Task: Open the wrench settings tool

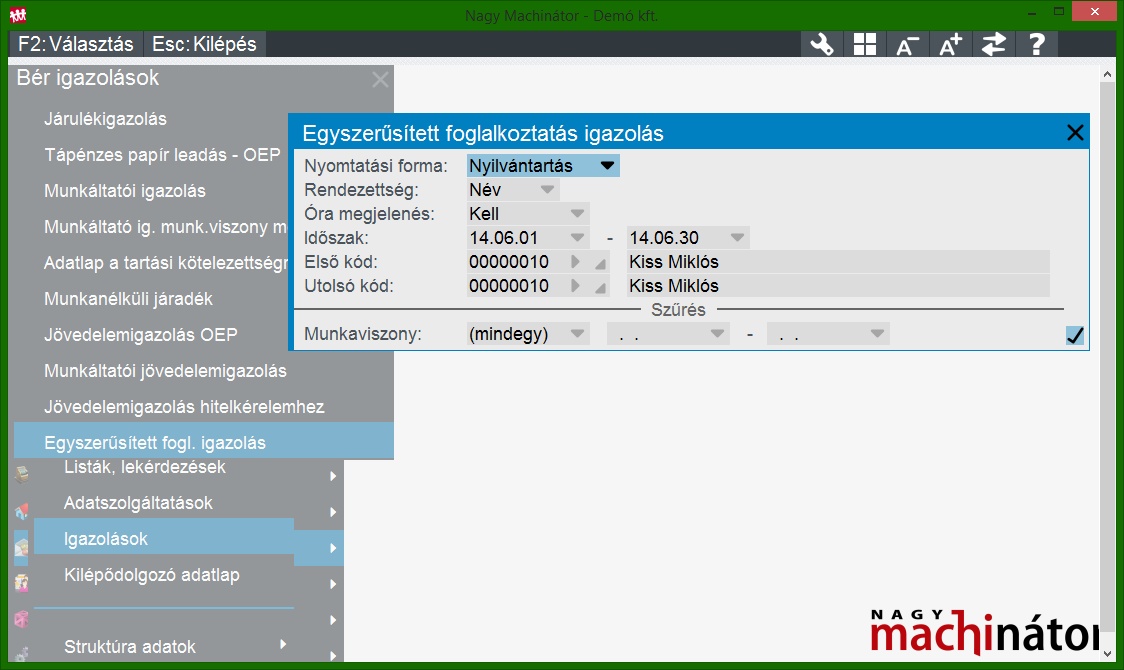Action: point(822,44)
